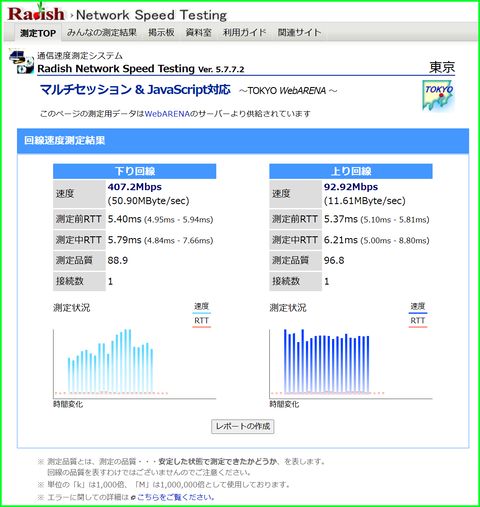Click the レポートの作成 button

[243, 426]
